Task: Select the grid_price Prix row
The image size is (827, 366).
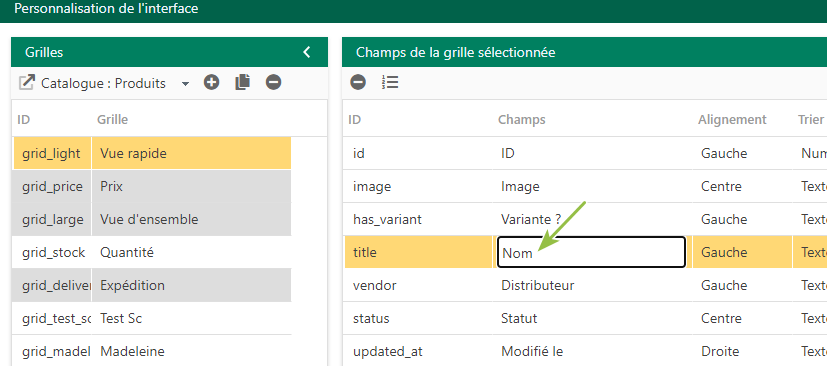Action: click(151, 187)
